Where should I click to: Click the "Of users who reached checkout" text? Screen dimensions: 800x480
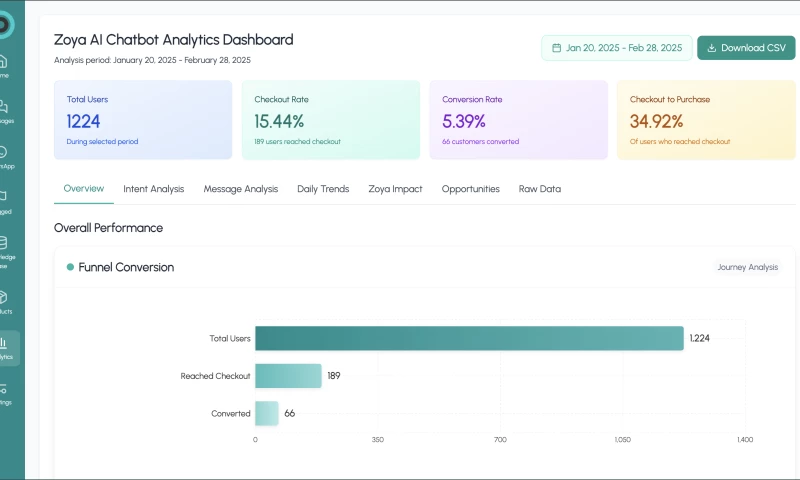[x=680, y=142]
